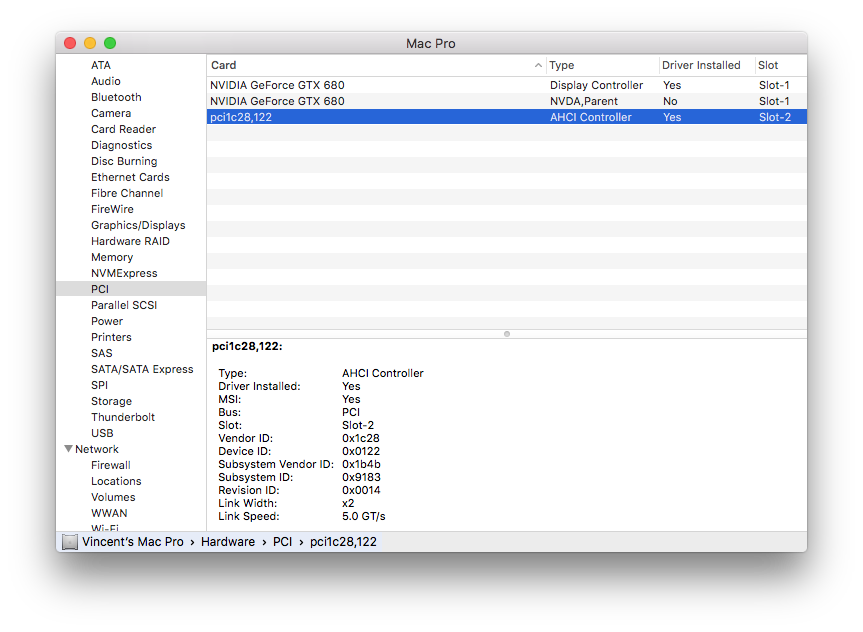Close the Mac Pro window
Image resolution: width=863 pixels, height=632 pixels.
pos(70,43)
